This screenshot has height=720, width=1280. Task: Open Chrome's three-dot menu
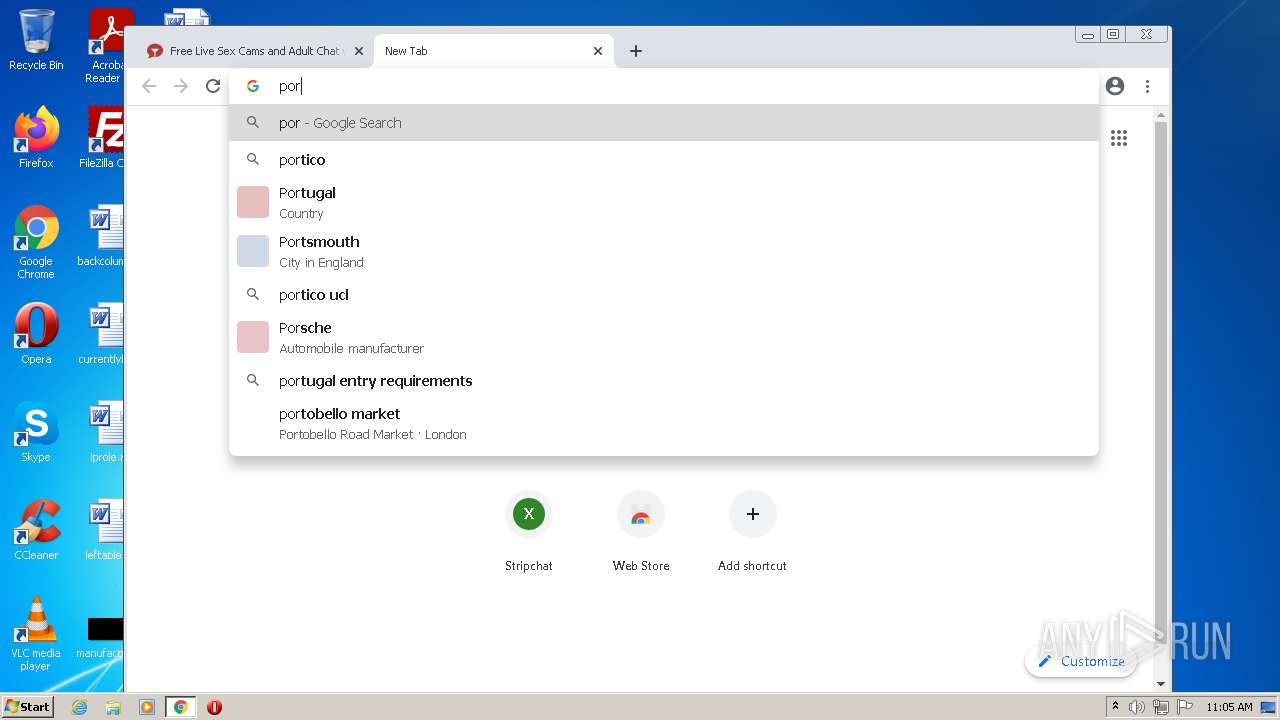point(1147,86)
